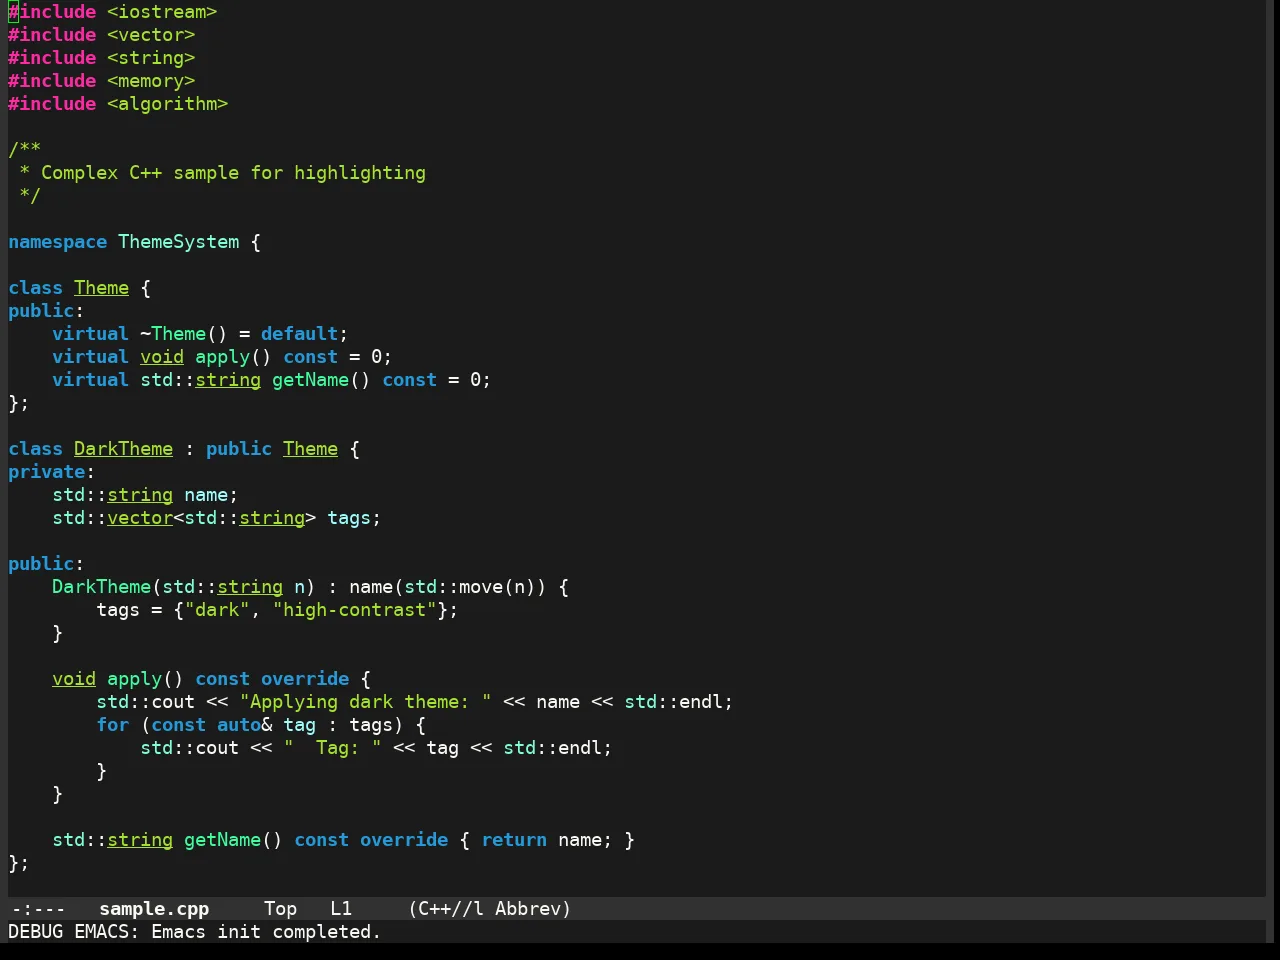Click the public keyword after 'DarkTheme :'

(x=239, y=449)
